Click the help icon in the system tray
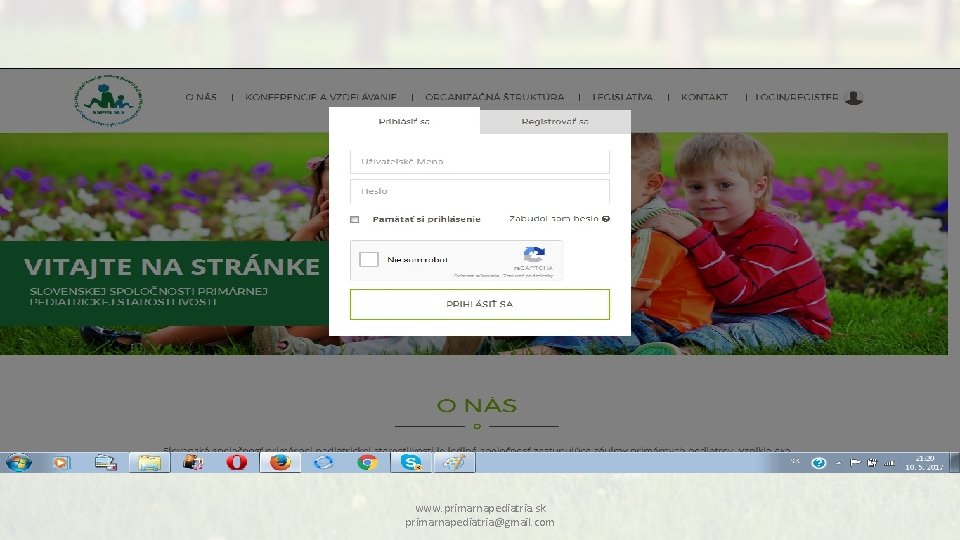This screenshot has width=960, height=540. (819, 463)
